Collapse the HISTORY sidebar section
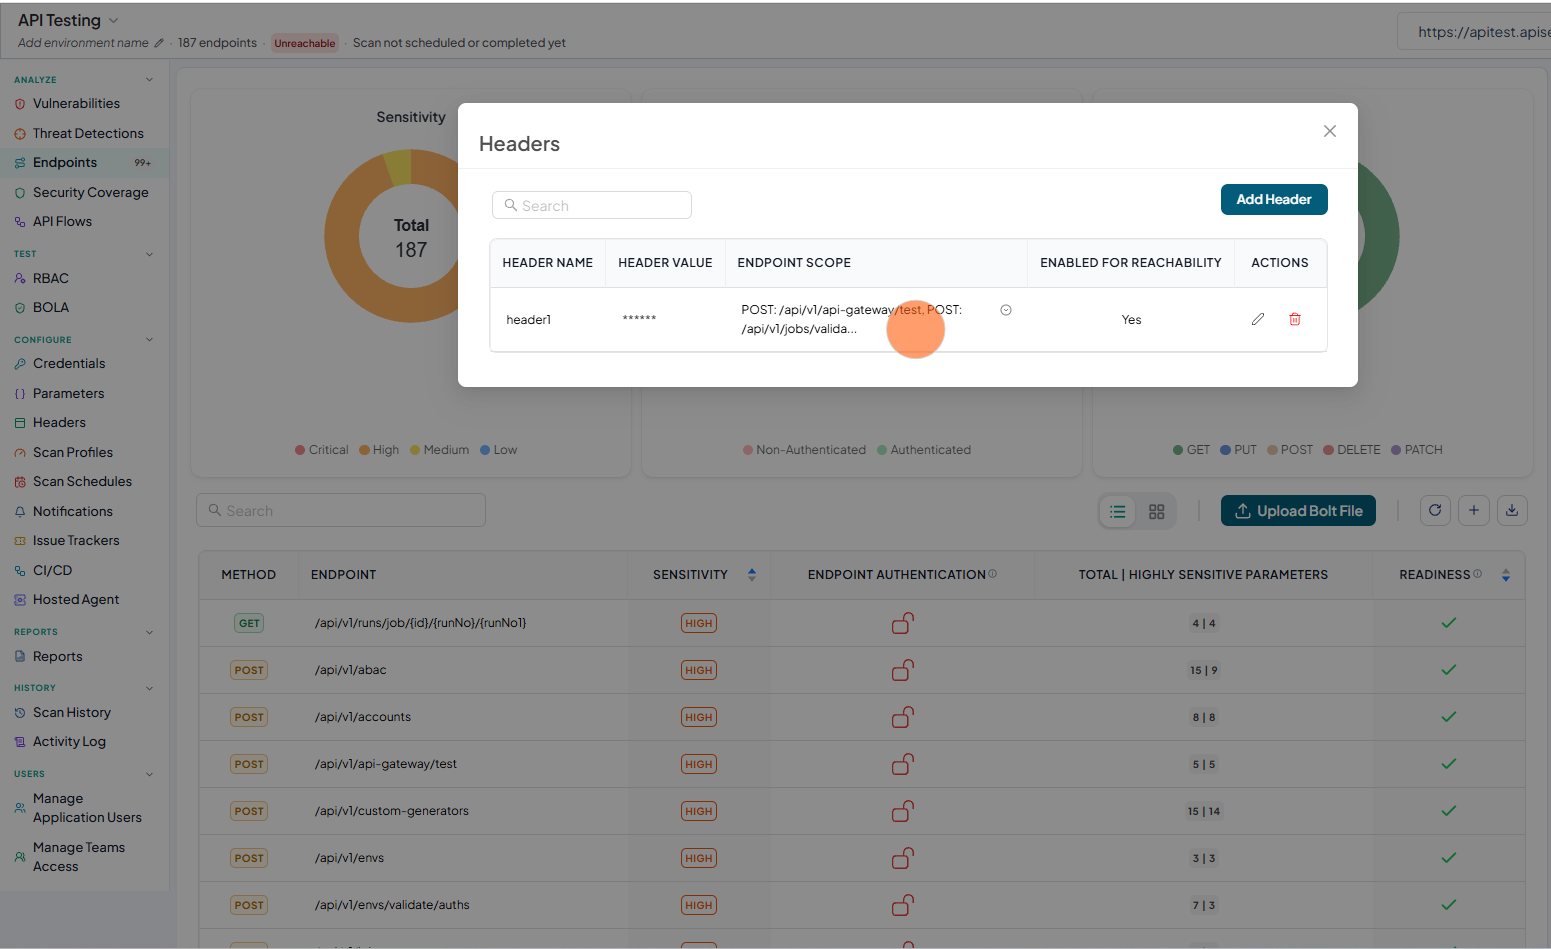Viewport: 1551px width, 949px height. [150, 688]
